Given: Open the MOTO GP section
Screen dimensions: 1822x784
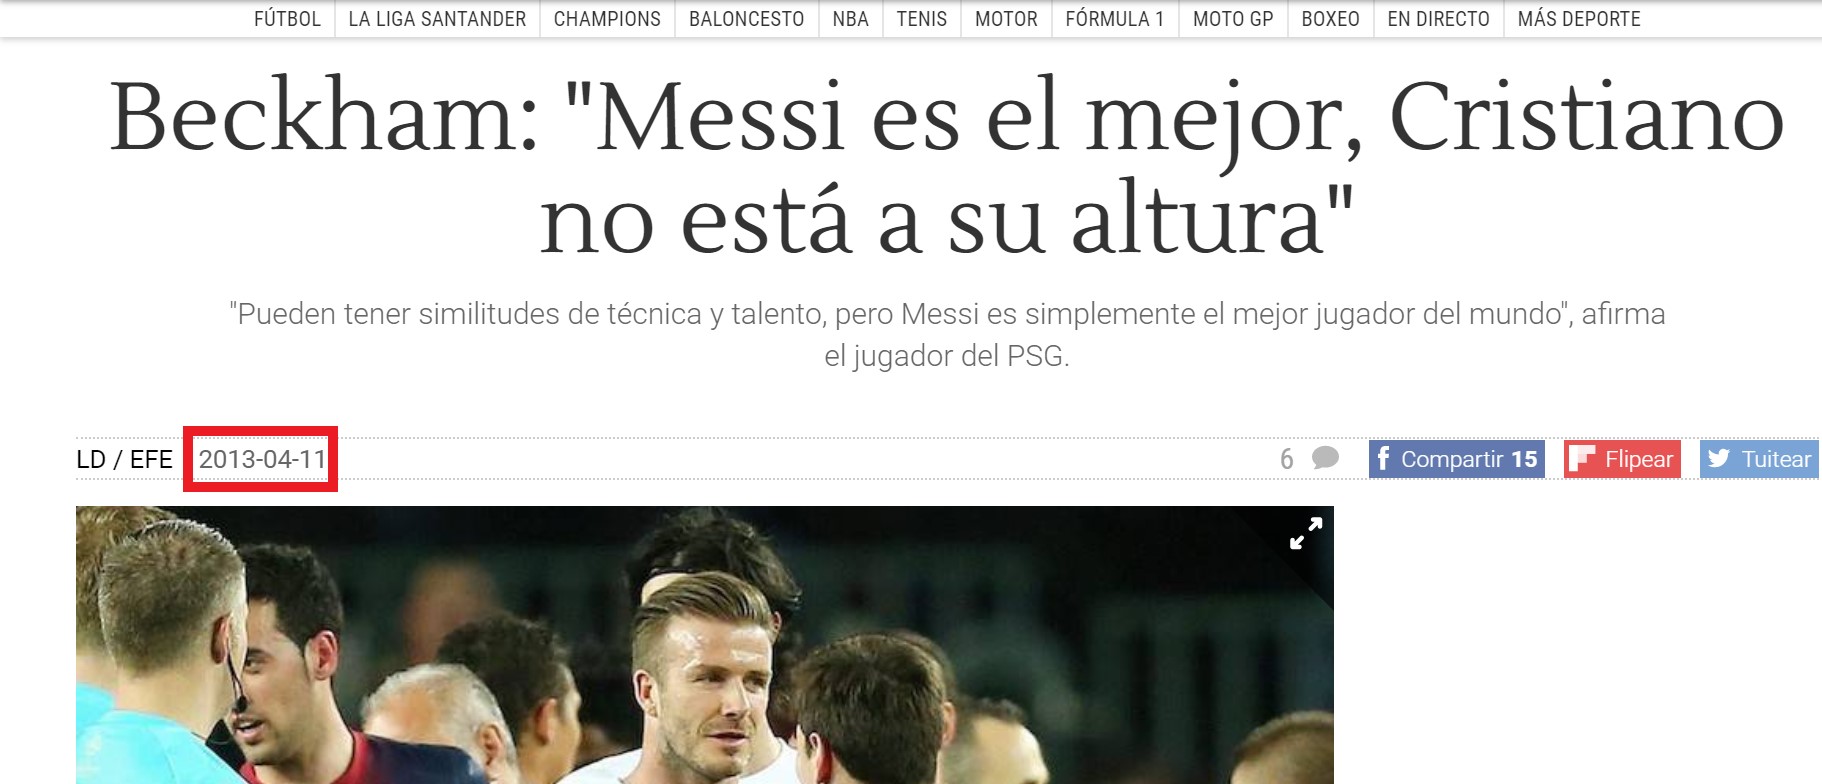Looking at the screenshot, I should (x=1233, y=19).
